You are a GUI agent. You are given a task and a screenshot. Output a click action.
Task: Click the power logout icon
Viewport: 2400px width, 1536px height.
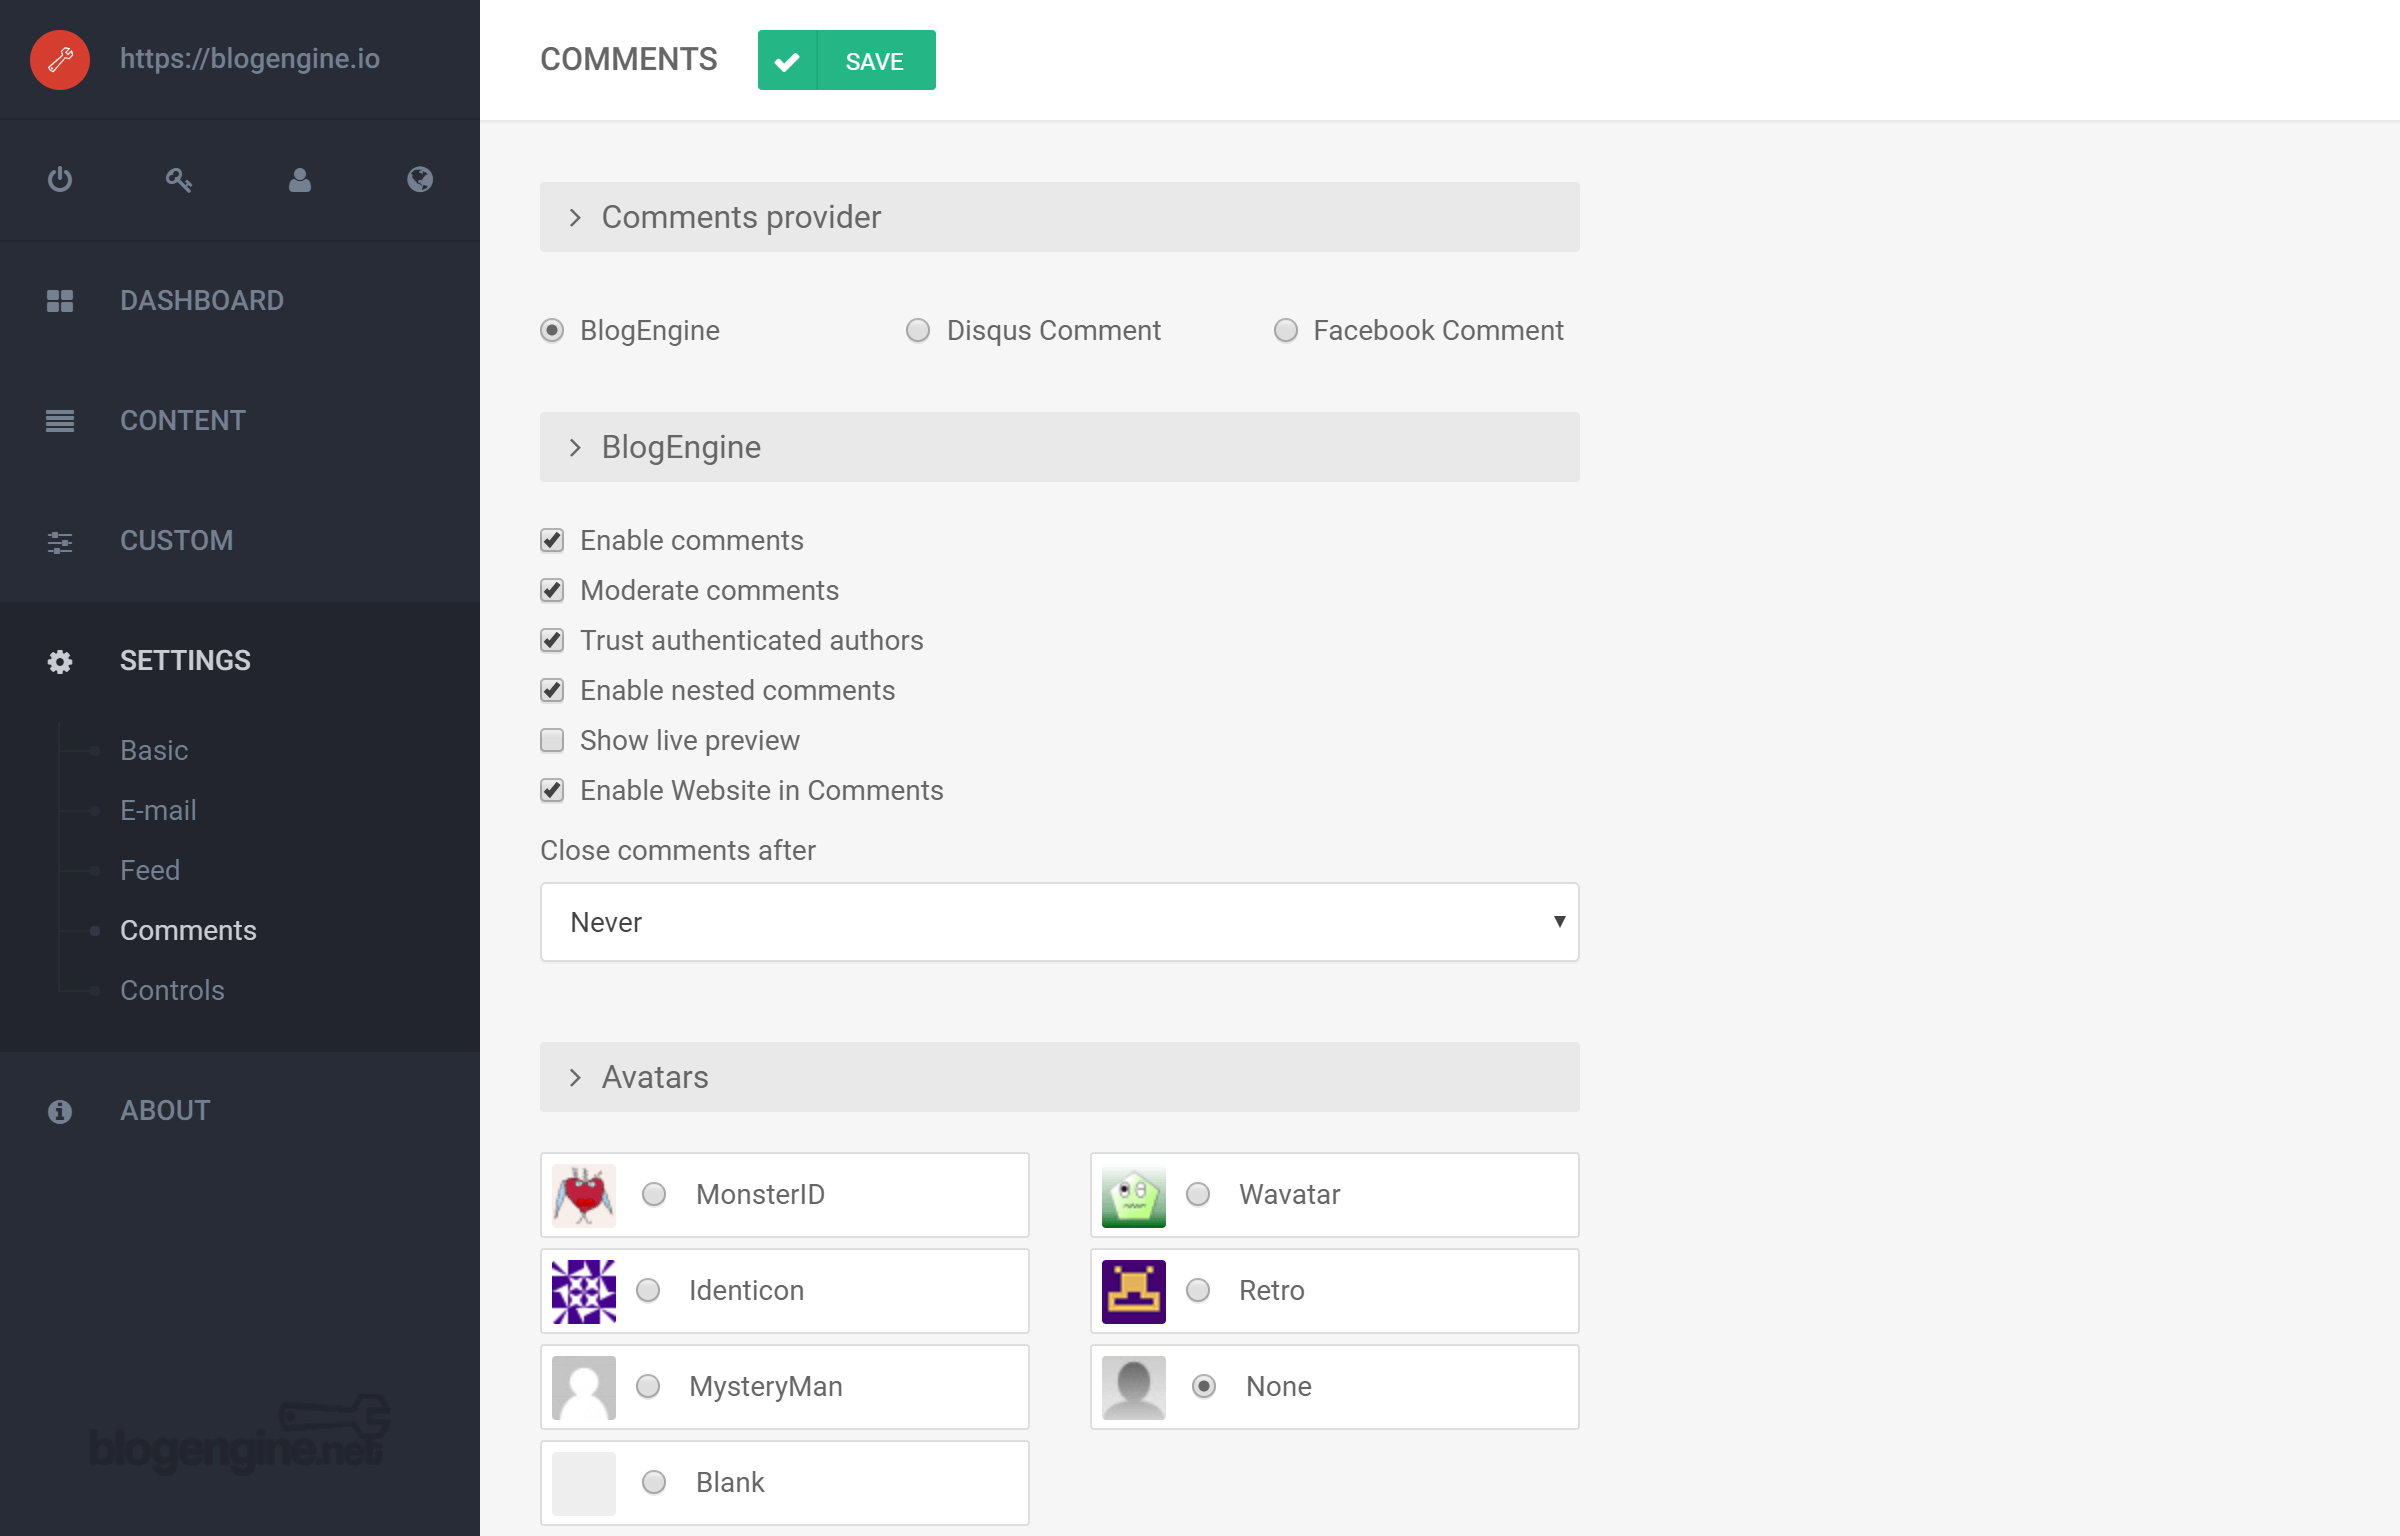coord(60,180)
